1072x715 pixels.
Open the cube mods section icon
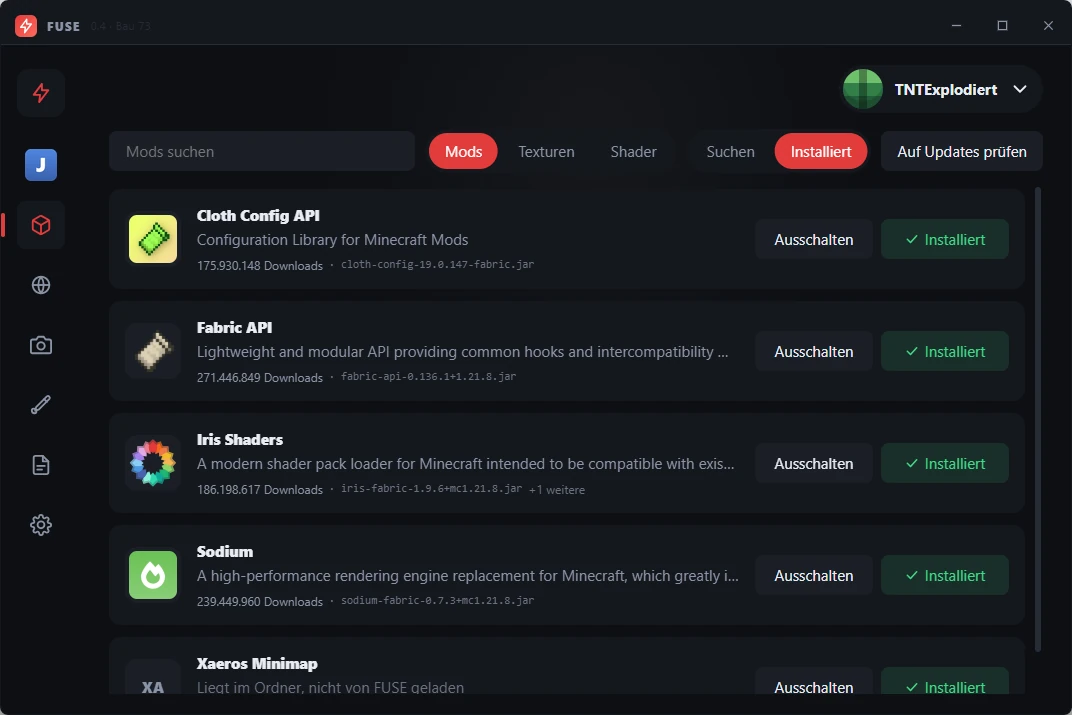pos(41,225)
